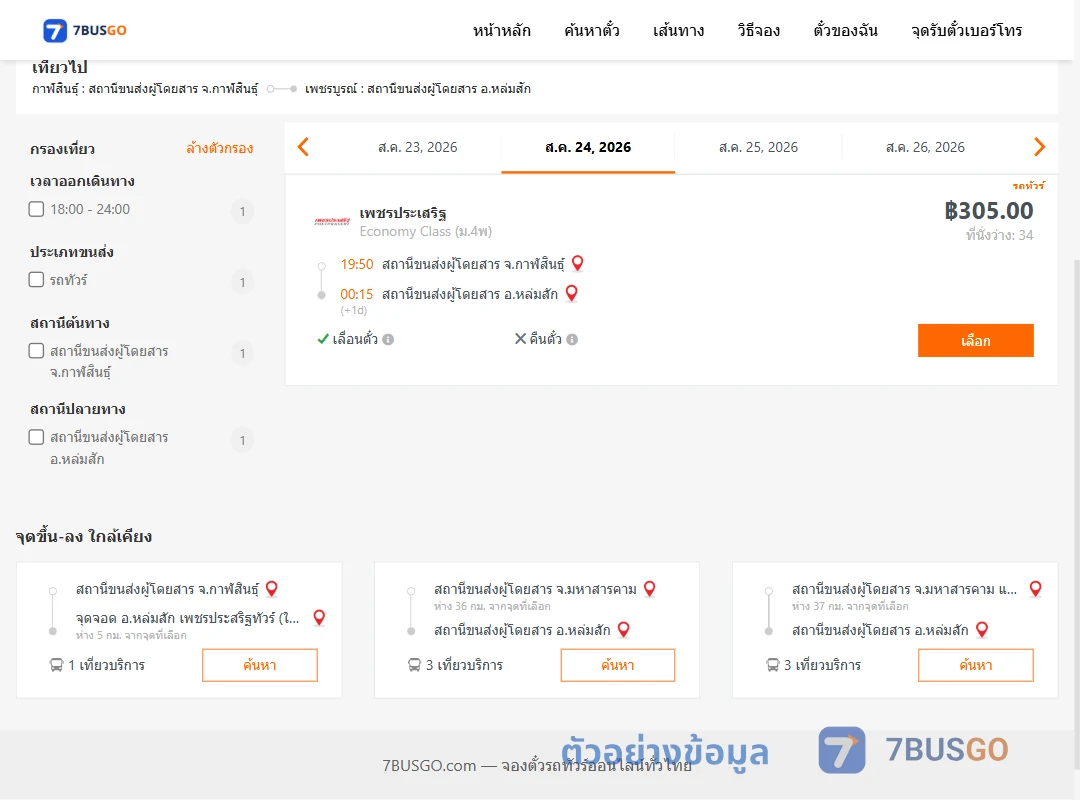The height and width of the screenshot is (800, 1080).
Task: Click orange เลือก button for ฿305 trip
Action: click(975, 340)
